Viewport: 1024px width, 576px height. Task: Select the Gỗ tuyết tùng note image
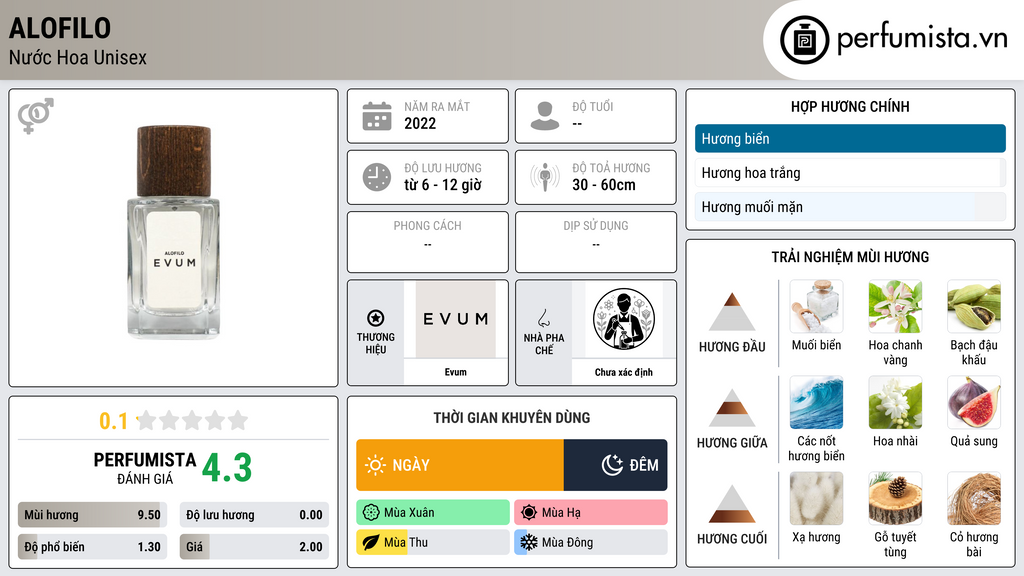coord(895,498)
